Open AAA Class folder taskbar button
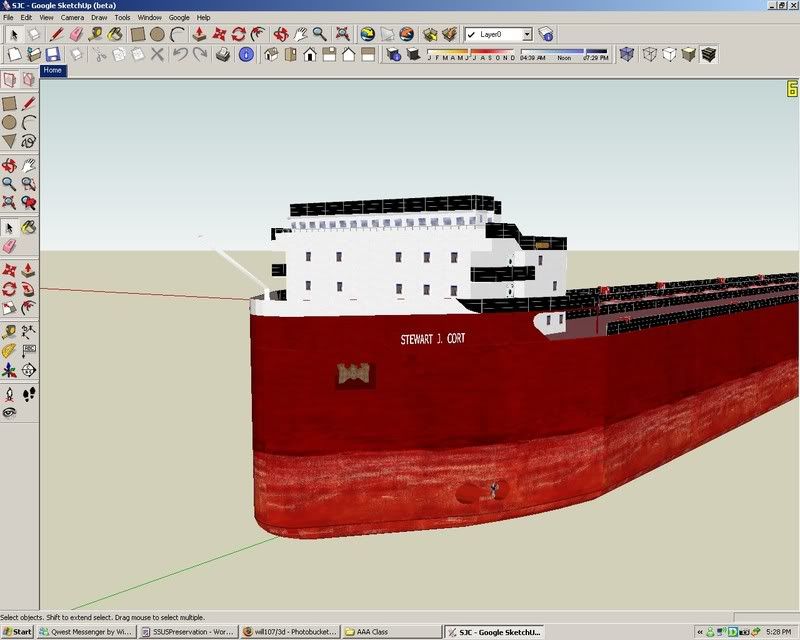The width and height of the screenshot is (800, 640). pos(391,631)
